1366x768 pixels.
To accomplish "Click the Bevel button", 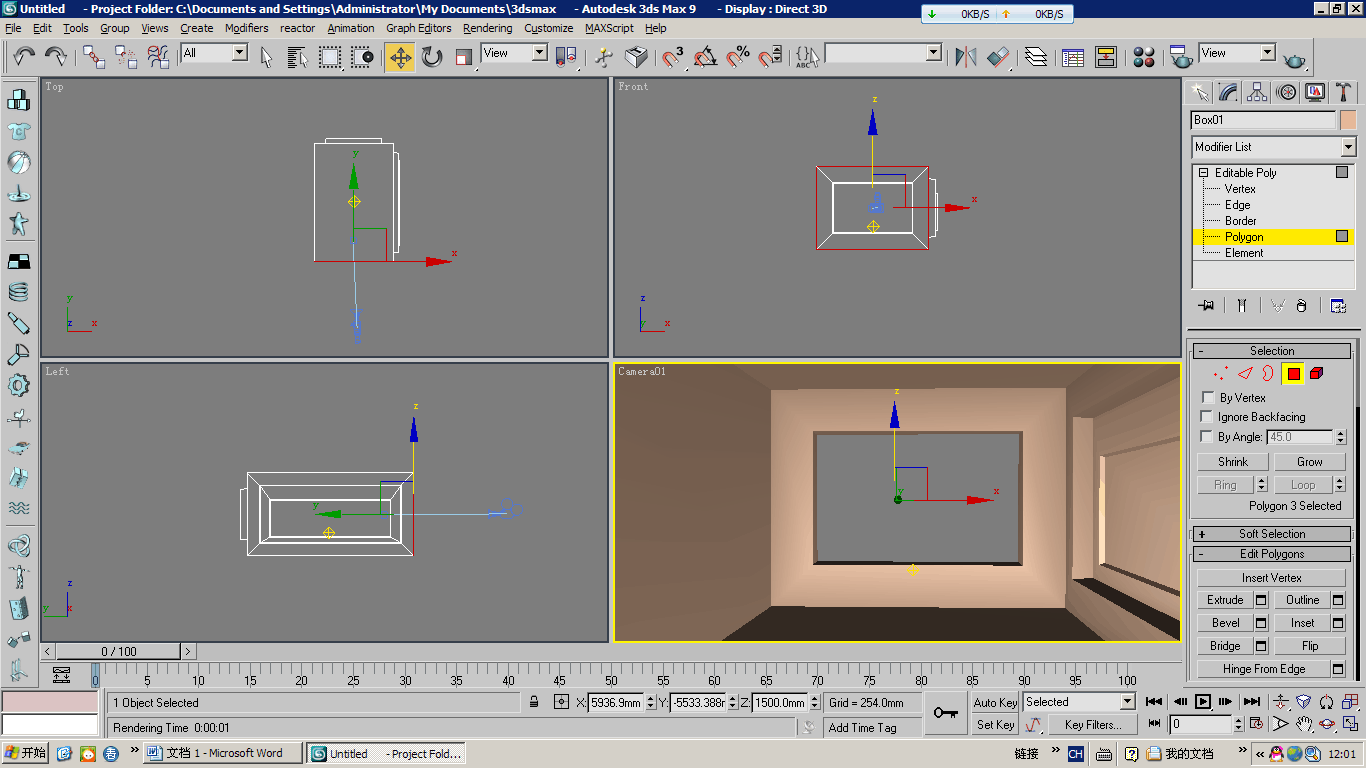I will pos(1225,623).
